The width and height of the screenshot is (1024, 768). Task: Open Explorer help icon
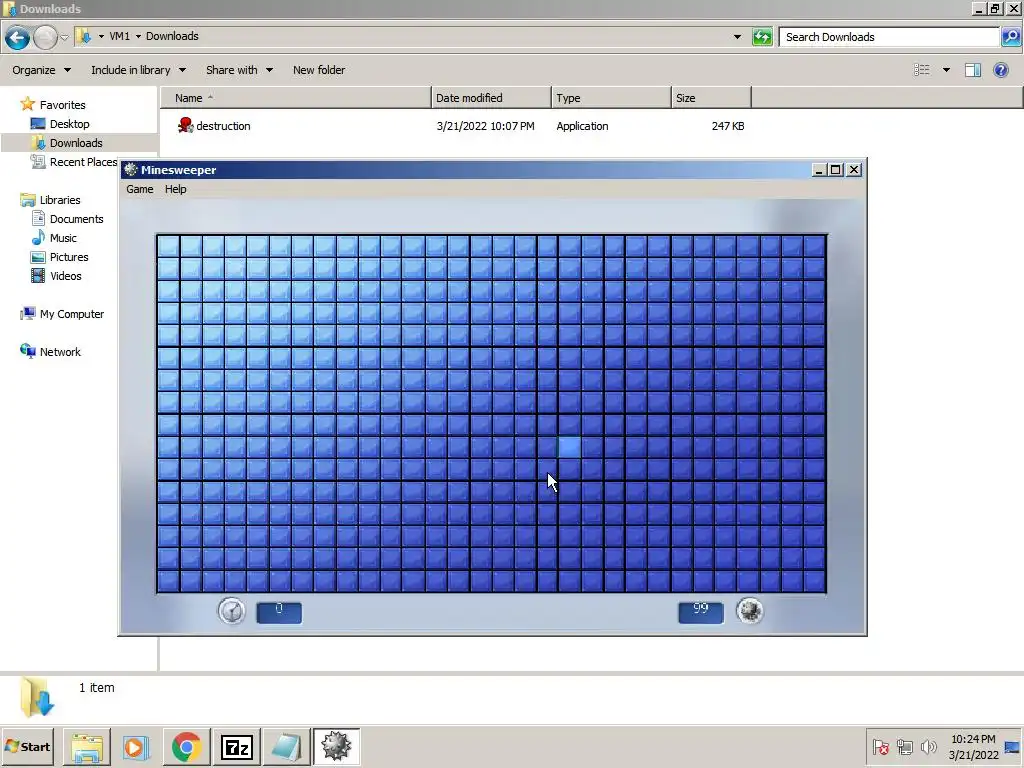[x=1000, y=70]
